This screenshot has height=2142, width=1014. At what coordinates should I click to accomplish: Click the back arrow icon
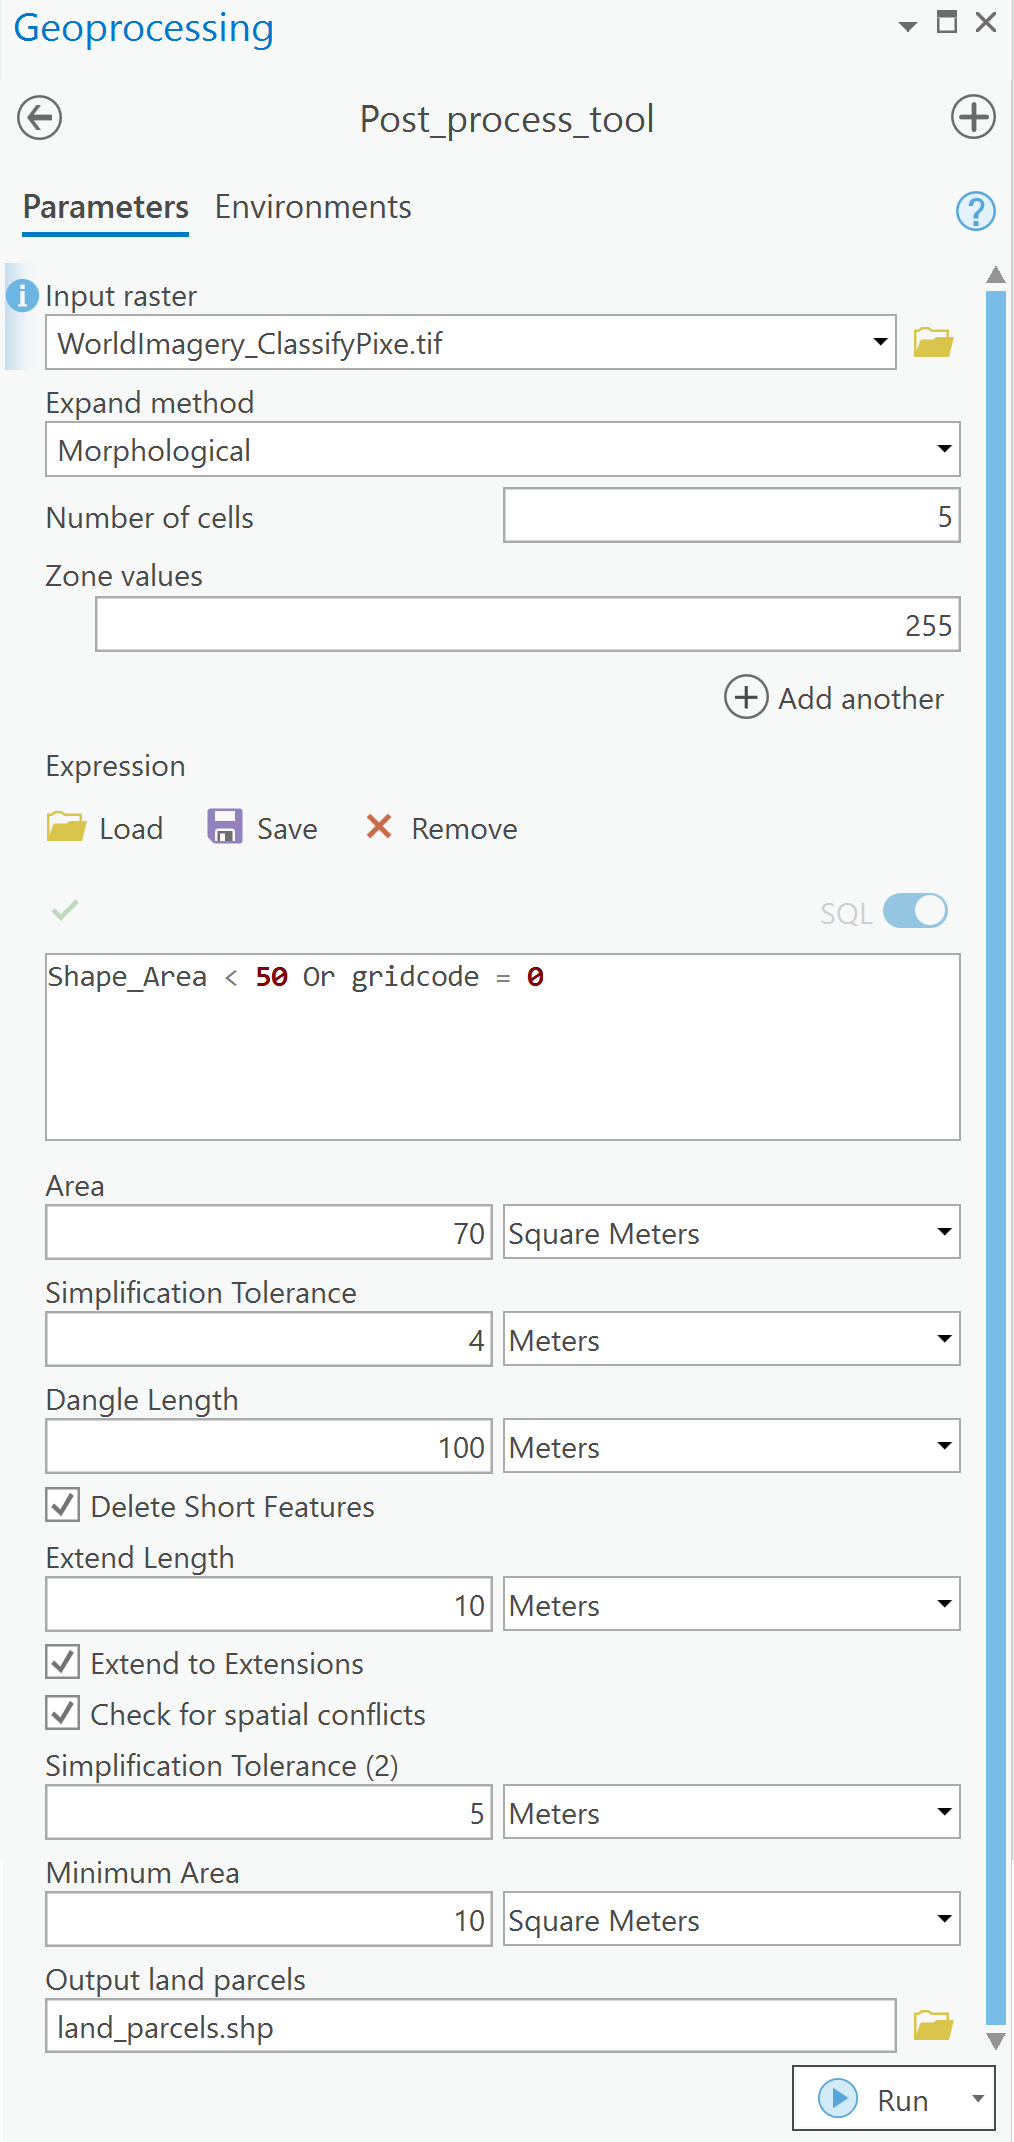tap(40, 118)
